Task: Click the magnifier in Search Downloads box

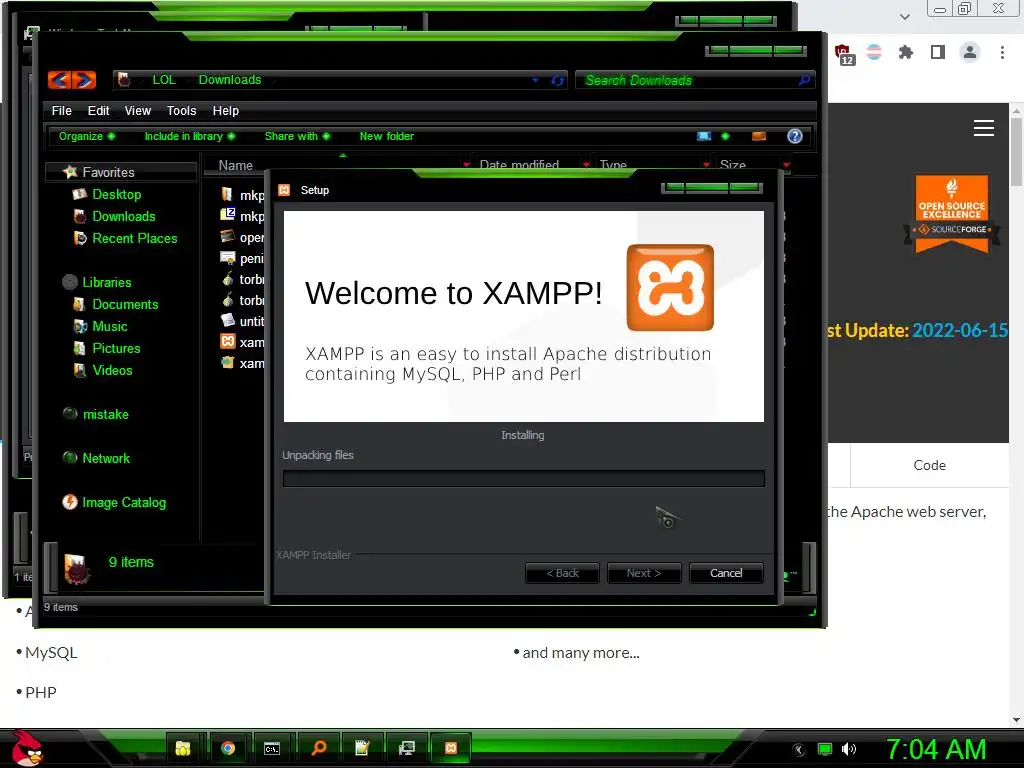Action: click(x=805, y=80)
